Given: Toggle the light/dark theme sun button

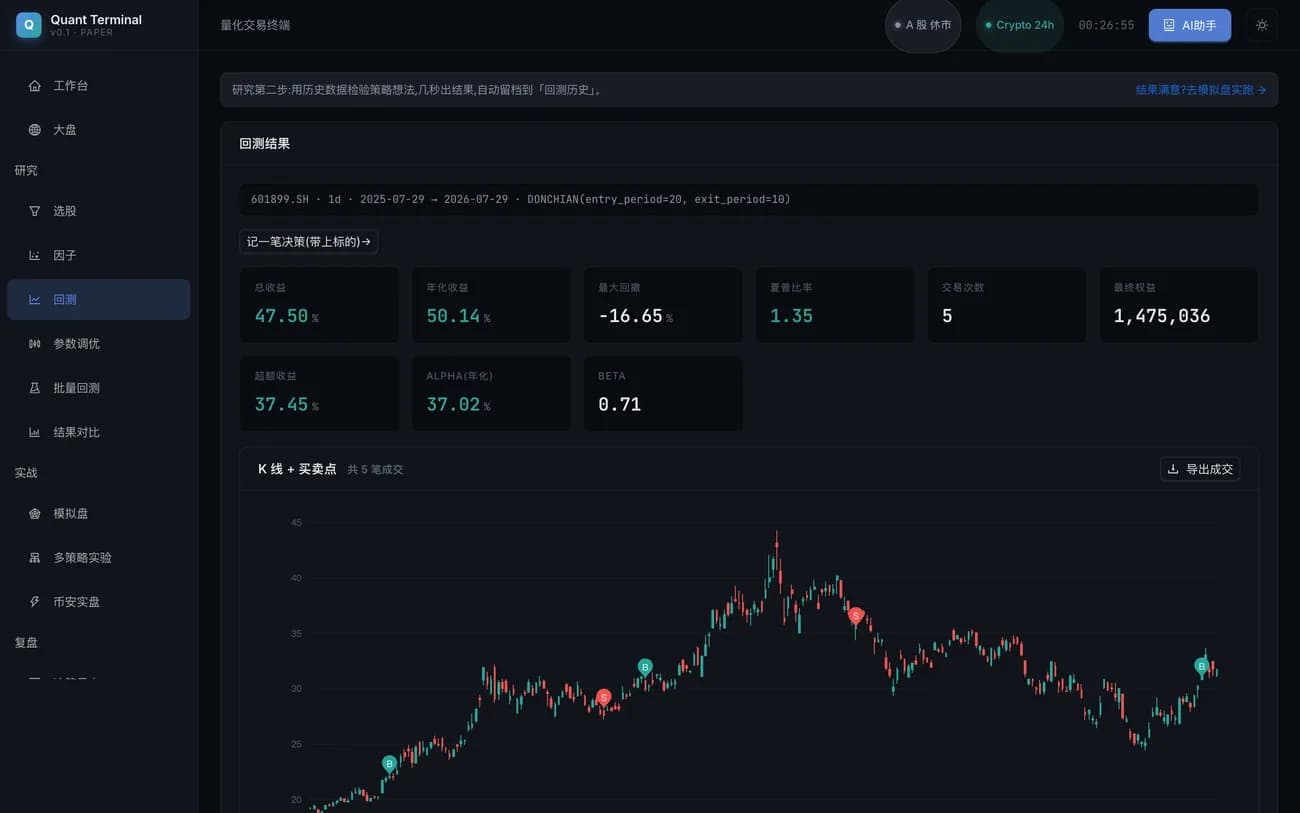Looking at the screenshot, I should click(1262, 25).
